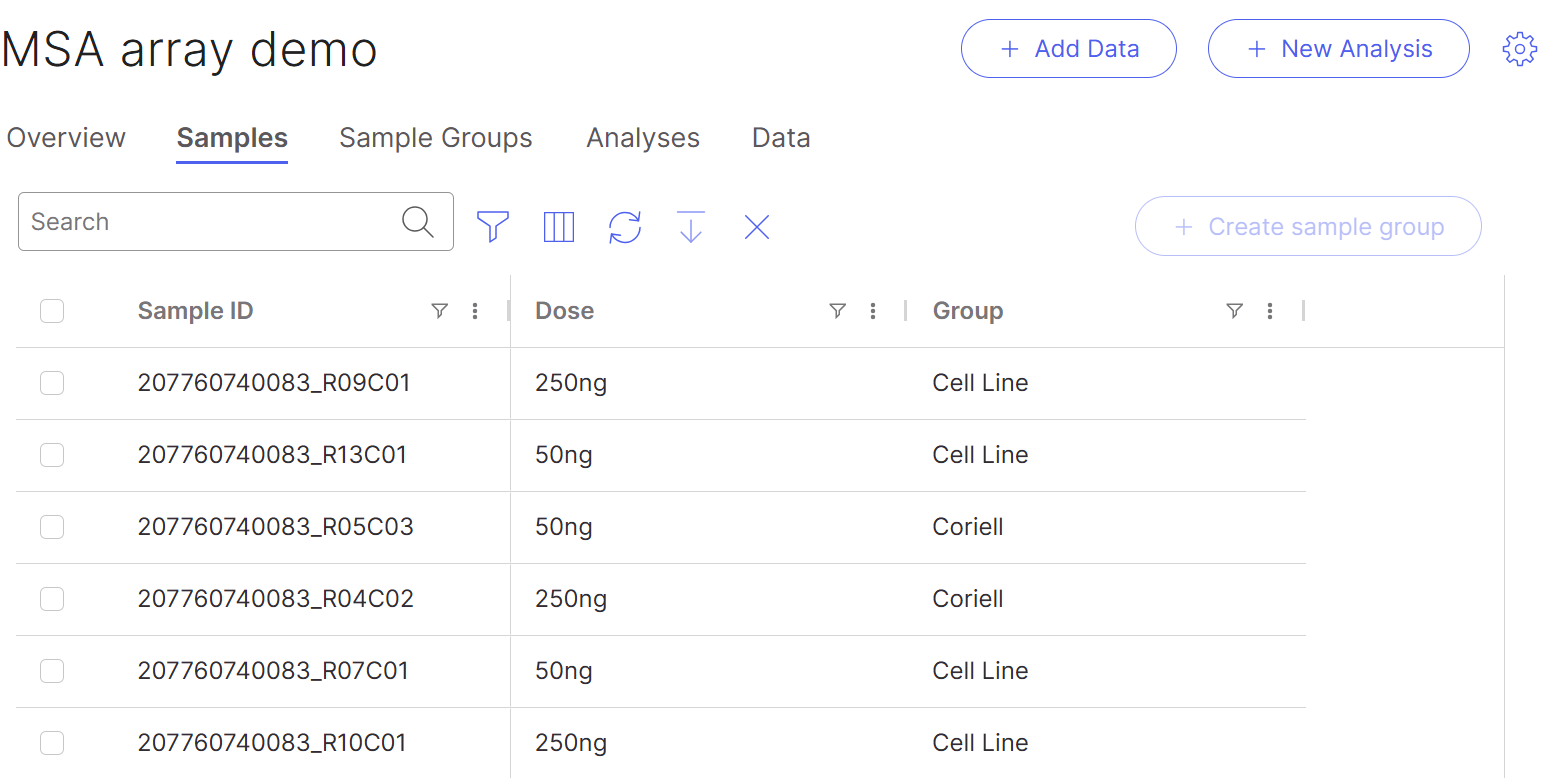Click the Sample ID column filter icon
Image resolution: width=1542 pixels, height=778 pixels.
point(439,311)
